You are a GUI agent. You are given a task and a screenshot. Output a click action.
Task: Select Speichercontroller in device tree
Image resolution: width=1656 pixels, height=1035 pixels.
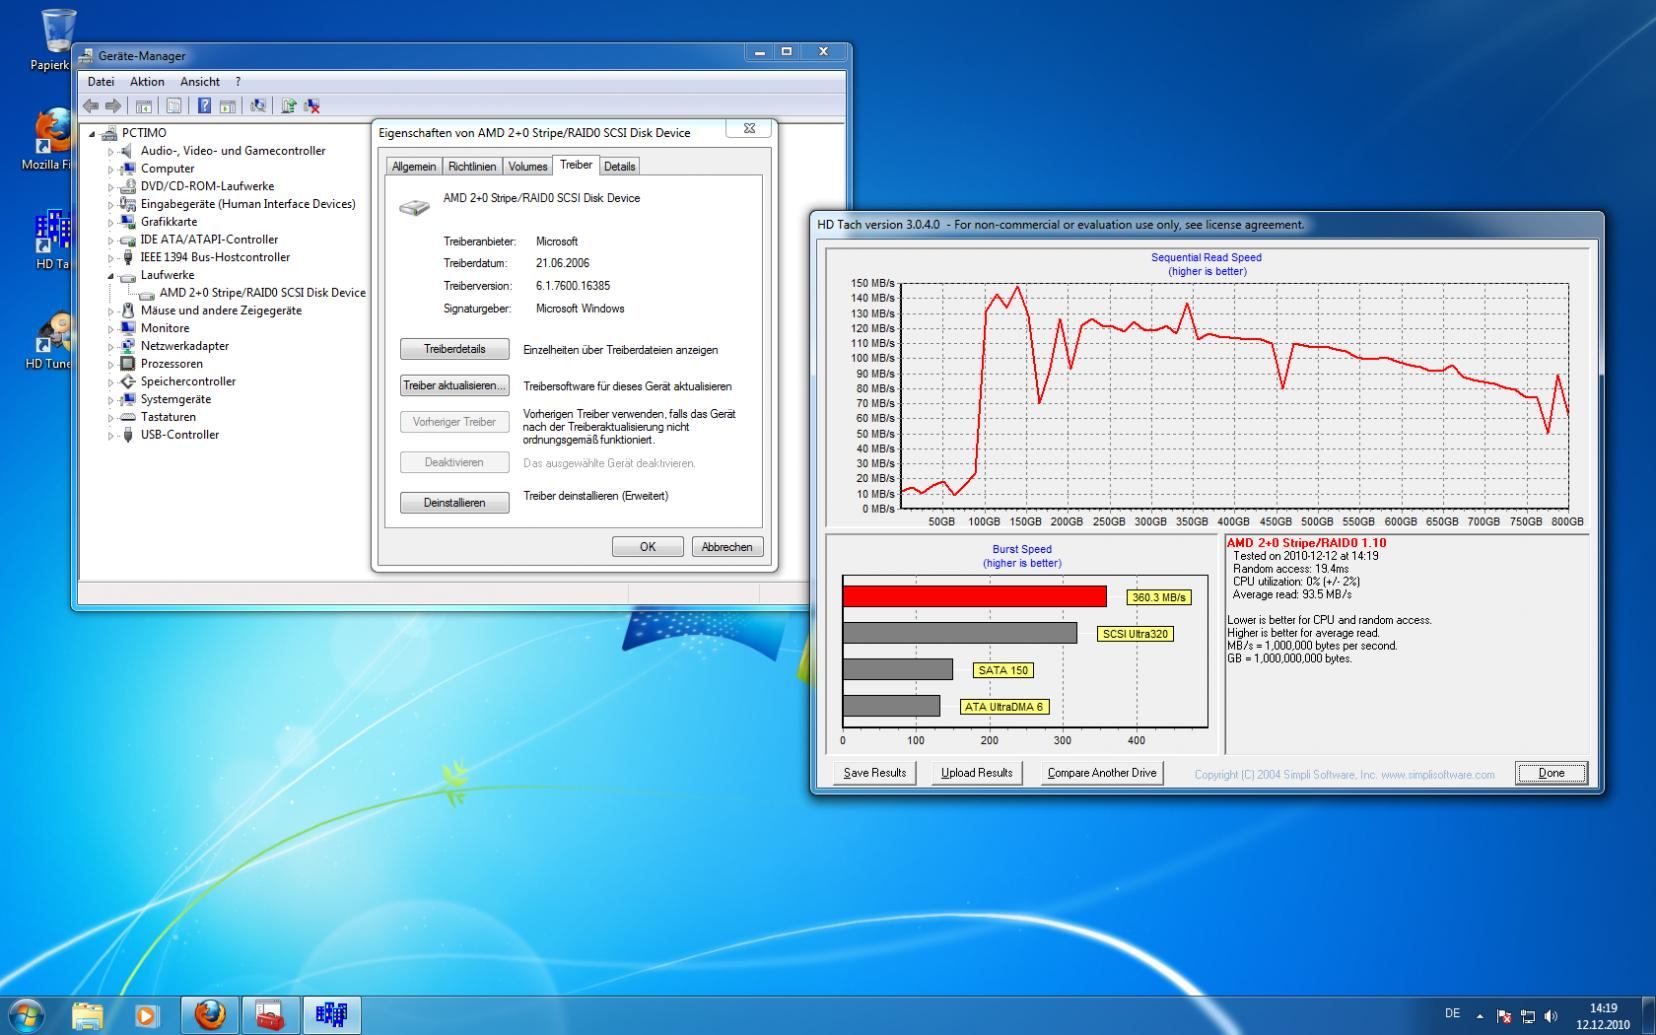(188, 382)
